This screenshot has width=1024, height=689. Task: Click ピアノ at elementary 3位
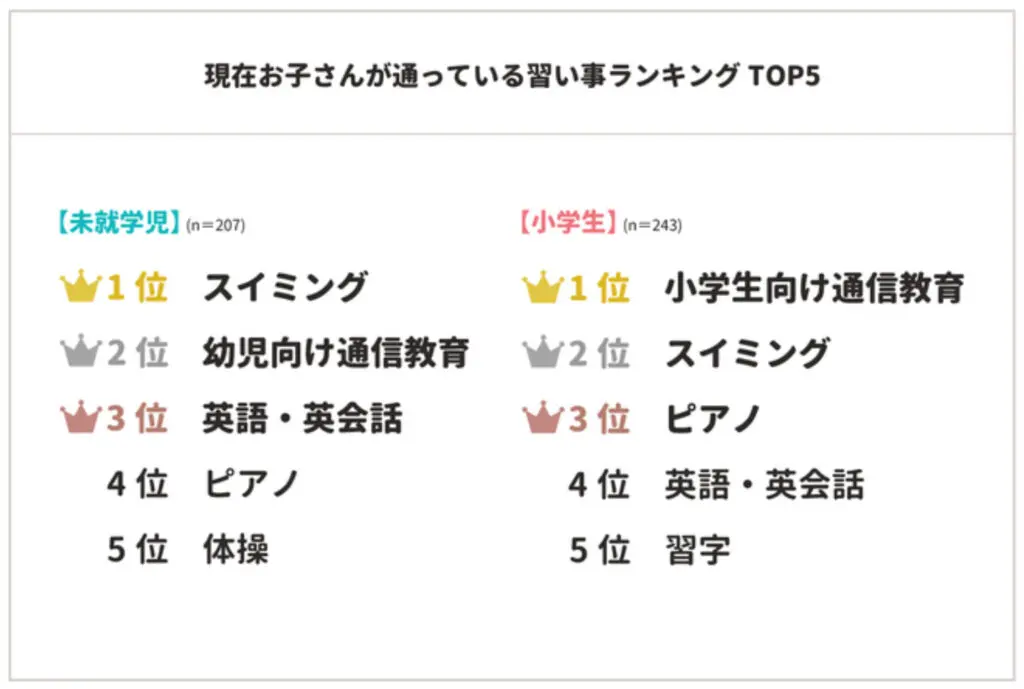[713, 419]
